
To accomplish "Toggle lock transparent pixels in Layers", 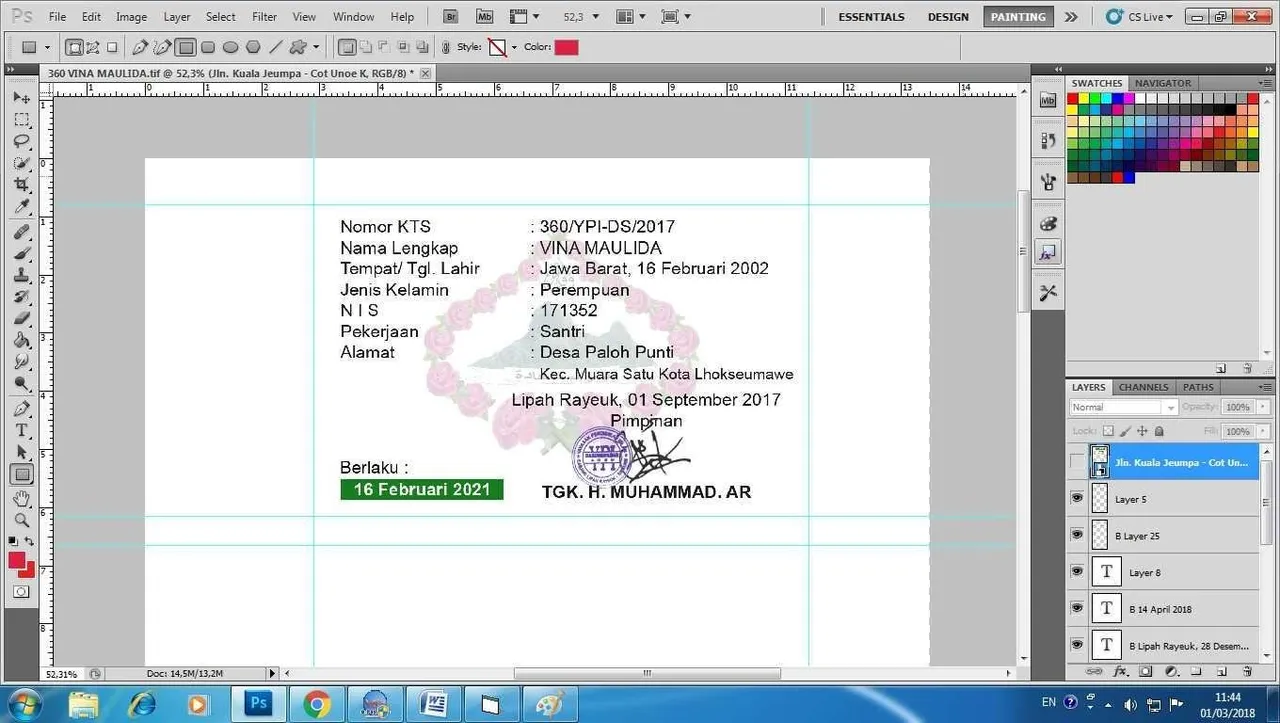I will point(1108,431).
